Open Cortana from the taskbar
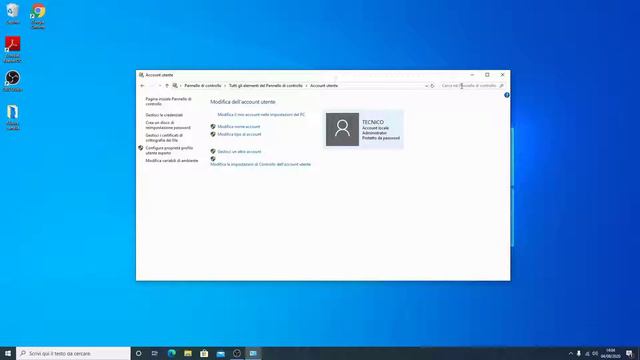Viewport: 640px width, 360px height. [139, 353]
